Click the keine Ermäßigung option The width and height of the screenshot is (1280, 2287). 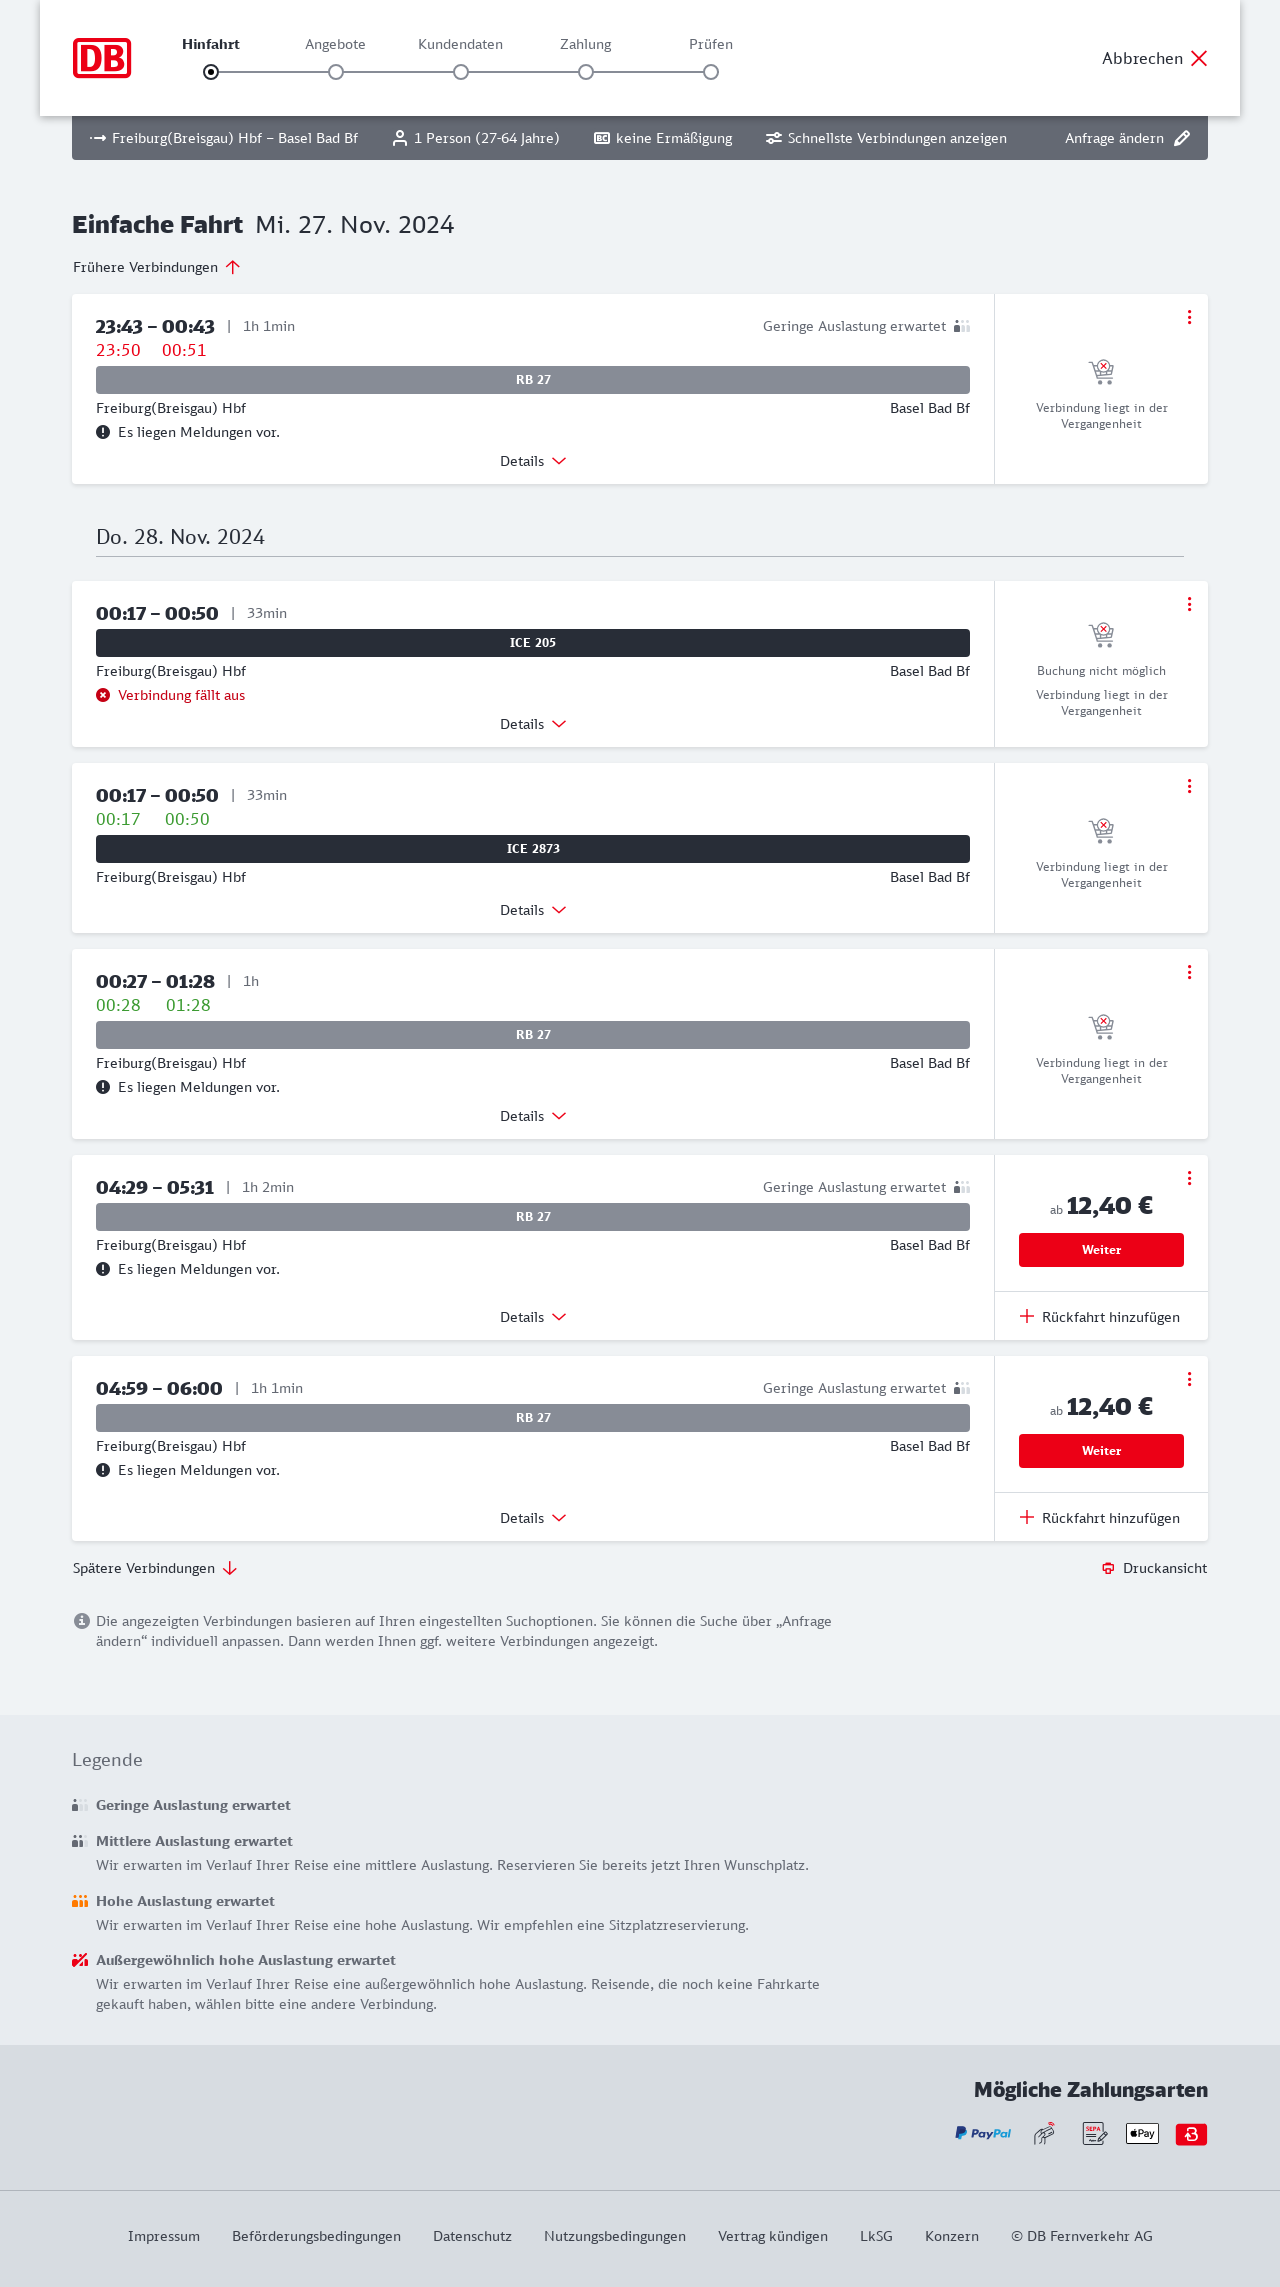pos(663,138)
